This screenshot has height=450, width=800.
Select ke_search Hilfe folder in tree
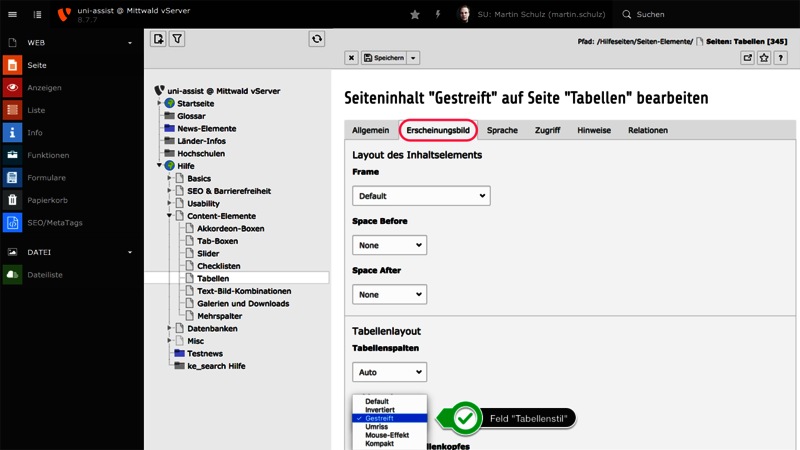click(x=216, y=366)
